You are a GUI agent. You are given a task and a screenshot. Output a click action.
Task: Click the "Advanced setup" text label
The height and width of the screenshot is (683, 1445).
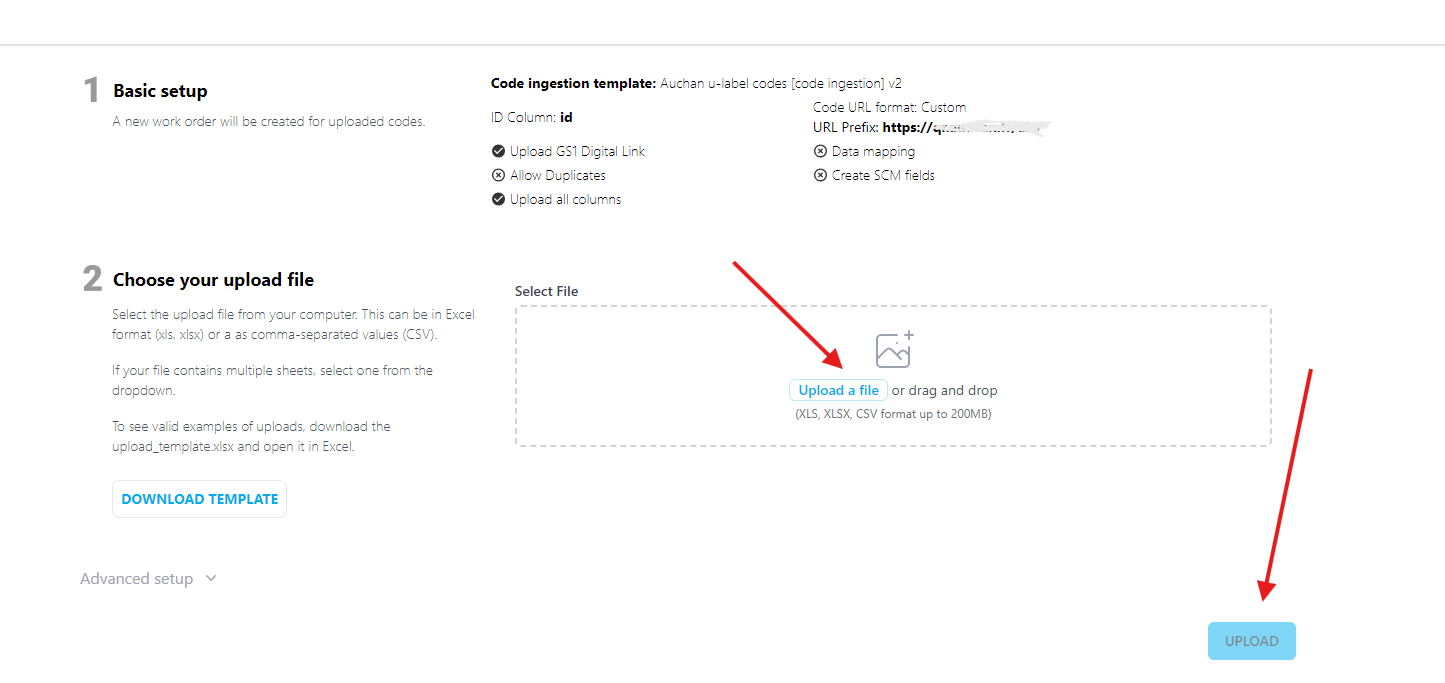[136, 579]
